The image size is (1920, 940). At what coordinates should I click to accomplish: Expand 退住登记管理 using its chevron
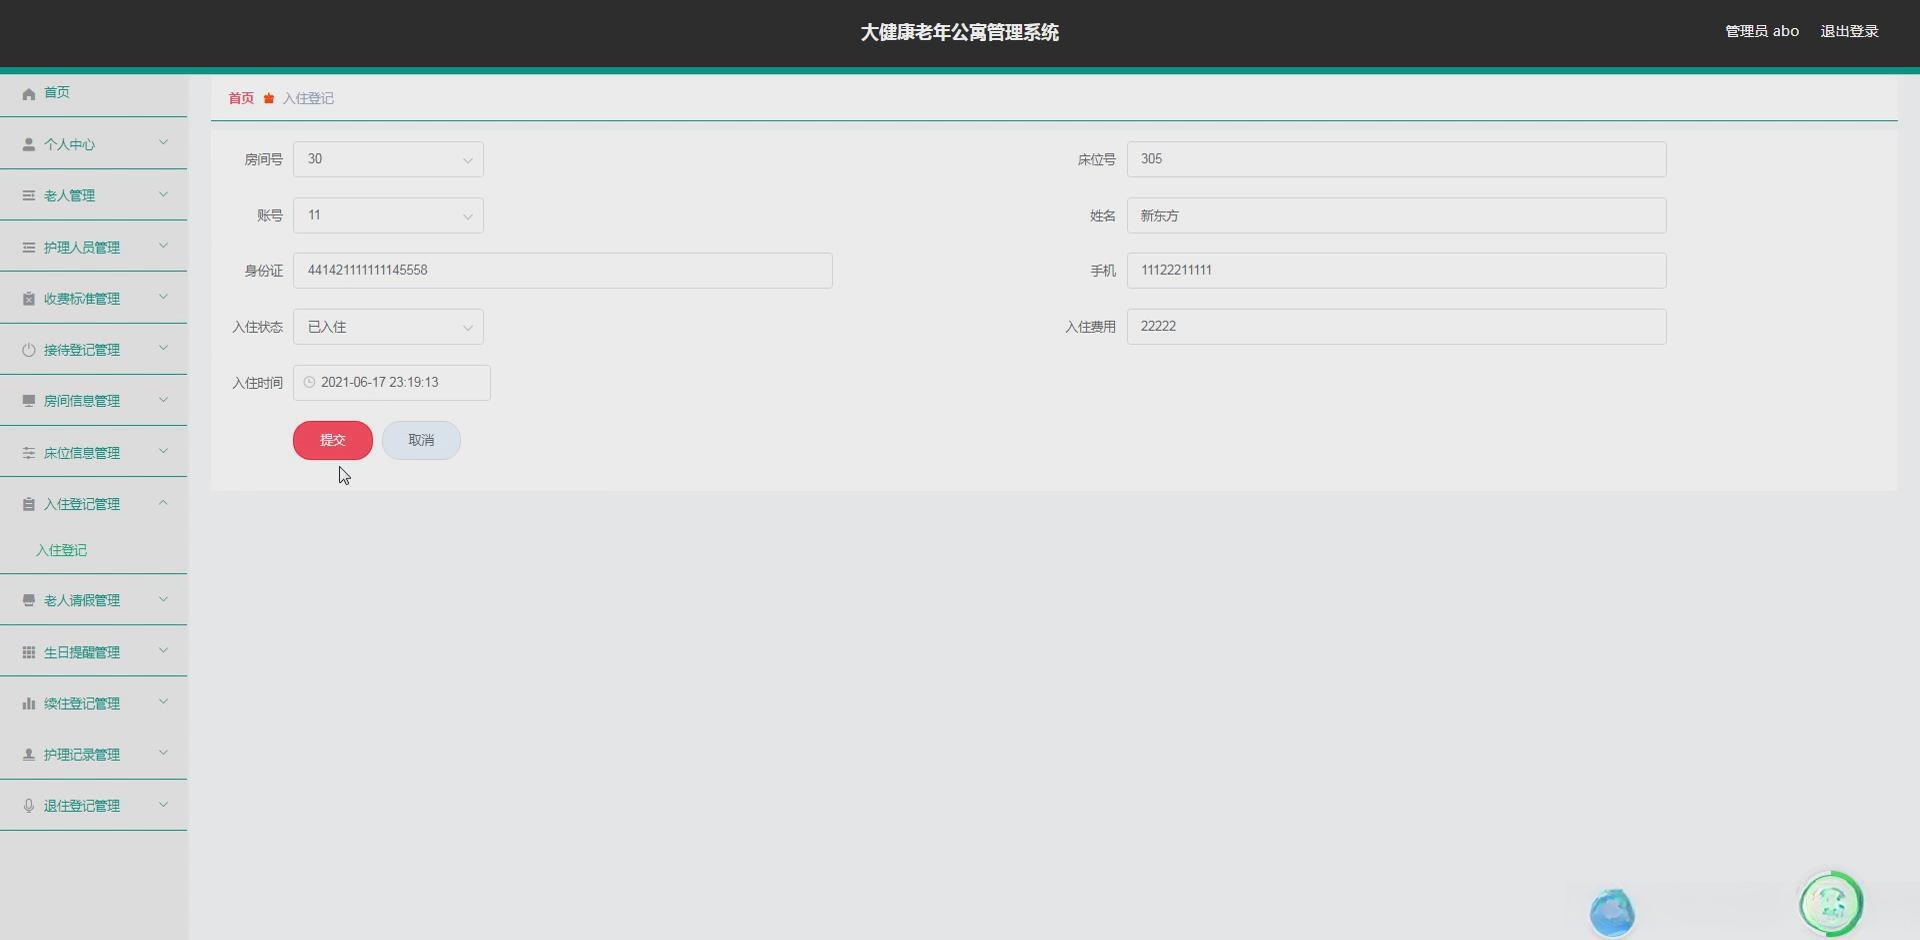[163, 804]
